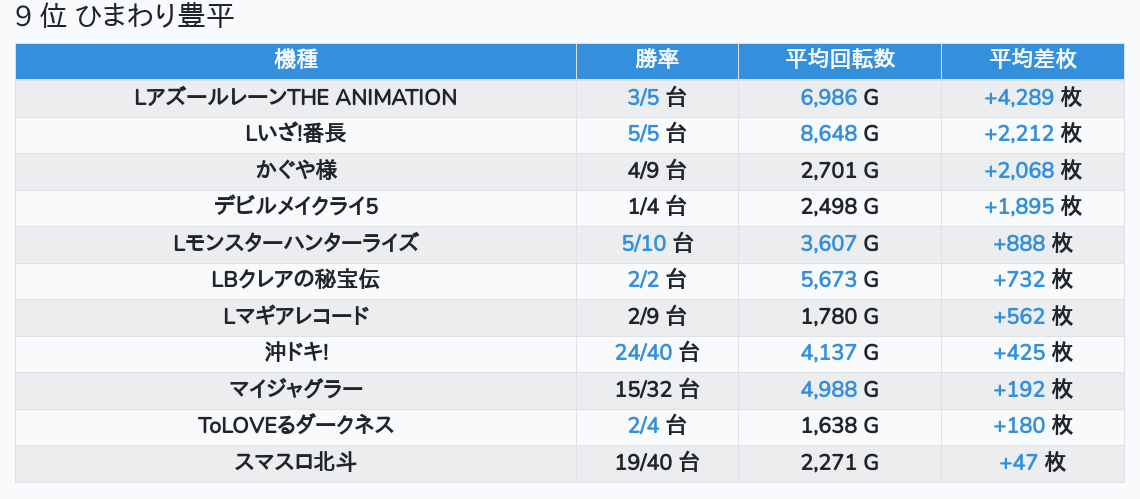Click the +2,068 value for かぐや様
This screenshot has width=1140, height=499.
pos(1019,171)
